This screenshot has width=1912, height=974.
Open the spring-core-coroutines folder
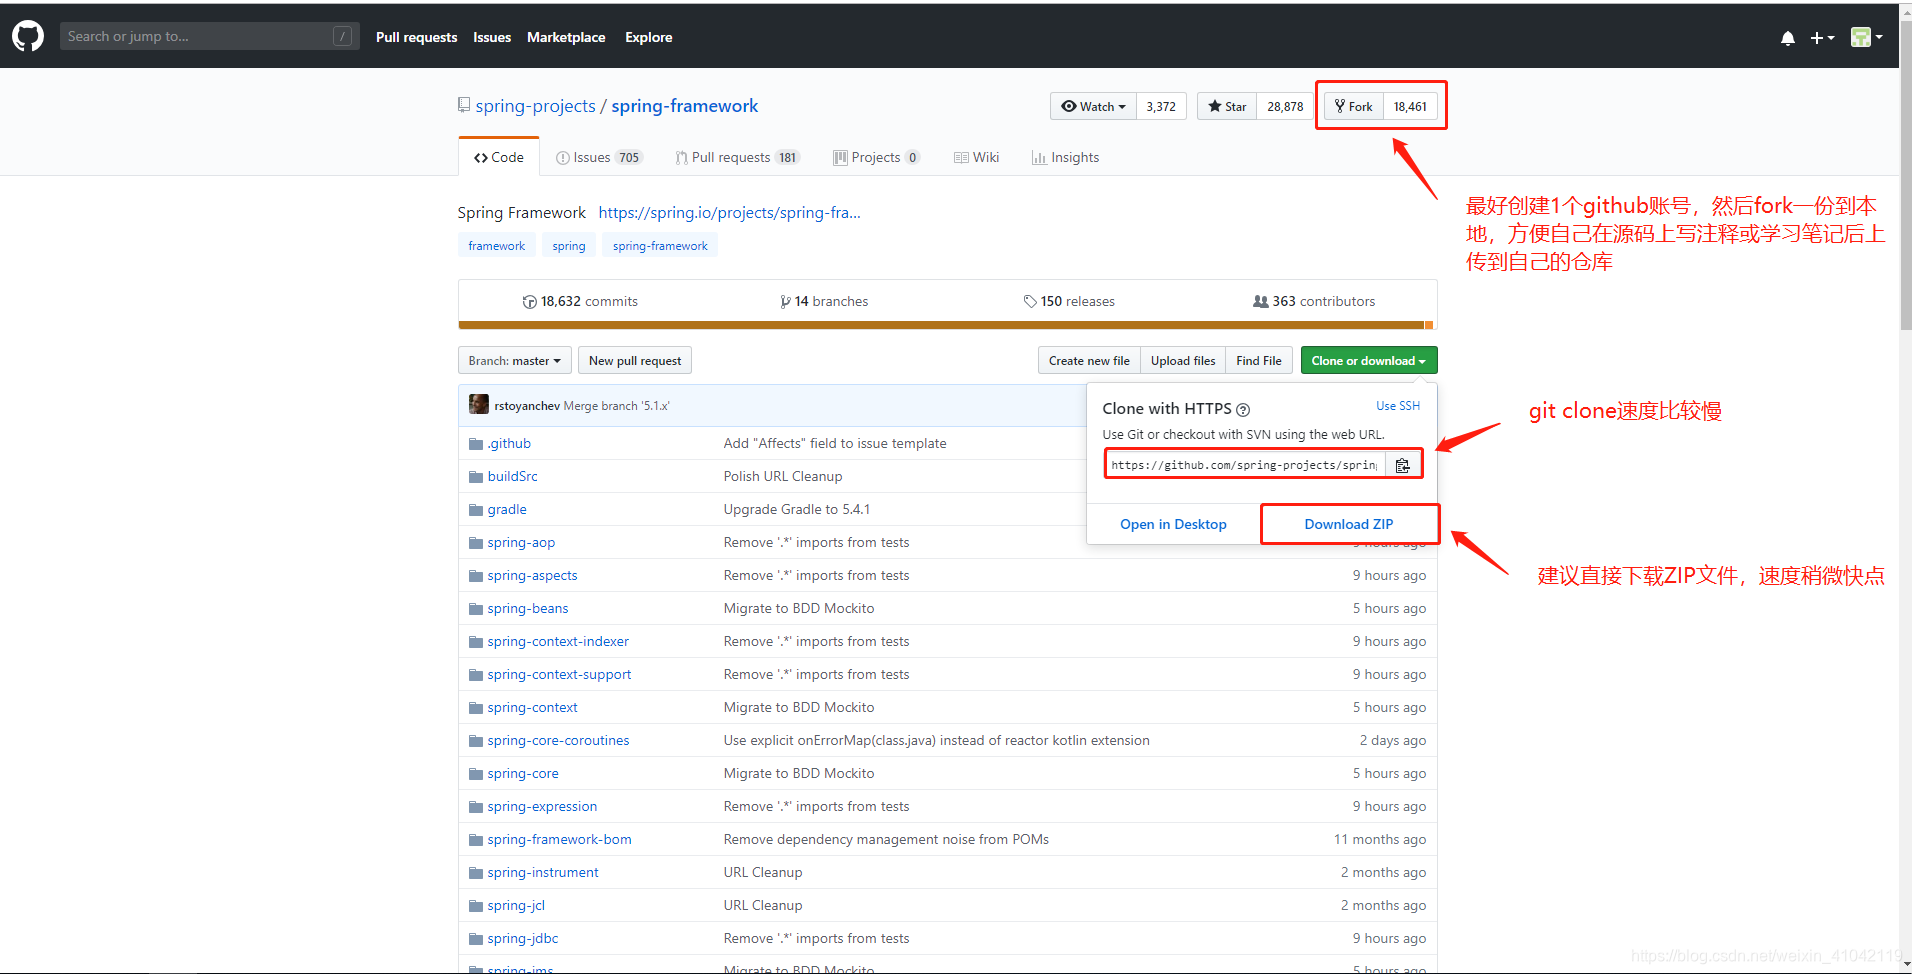coord(558,740)
